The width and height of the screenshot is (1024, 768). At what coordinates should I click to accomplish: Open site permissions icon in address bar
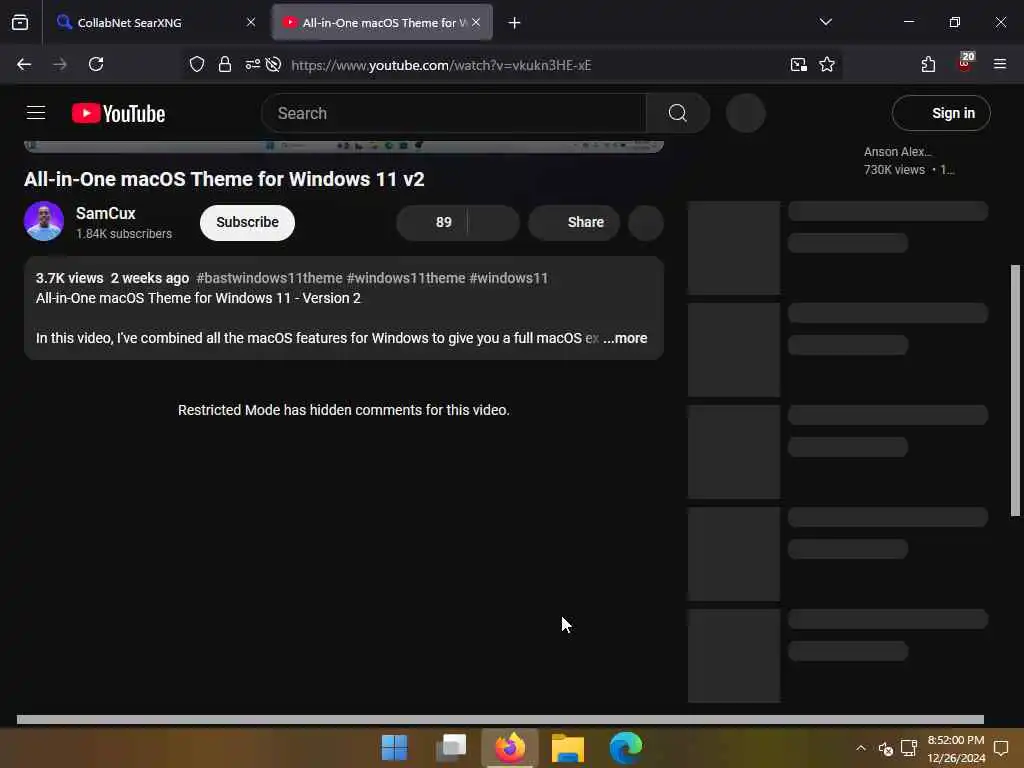[252, 64]
